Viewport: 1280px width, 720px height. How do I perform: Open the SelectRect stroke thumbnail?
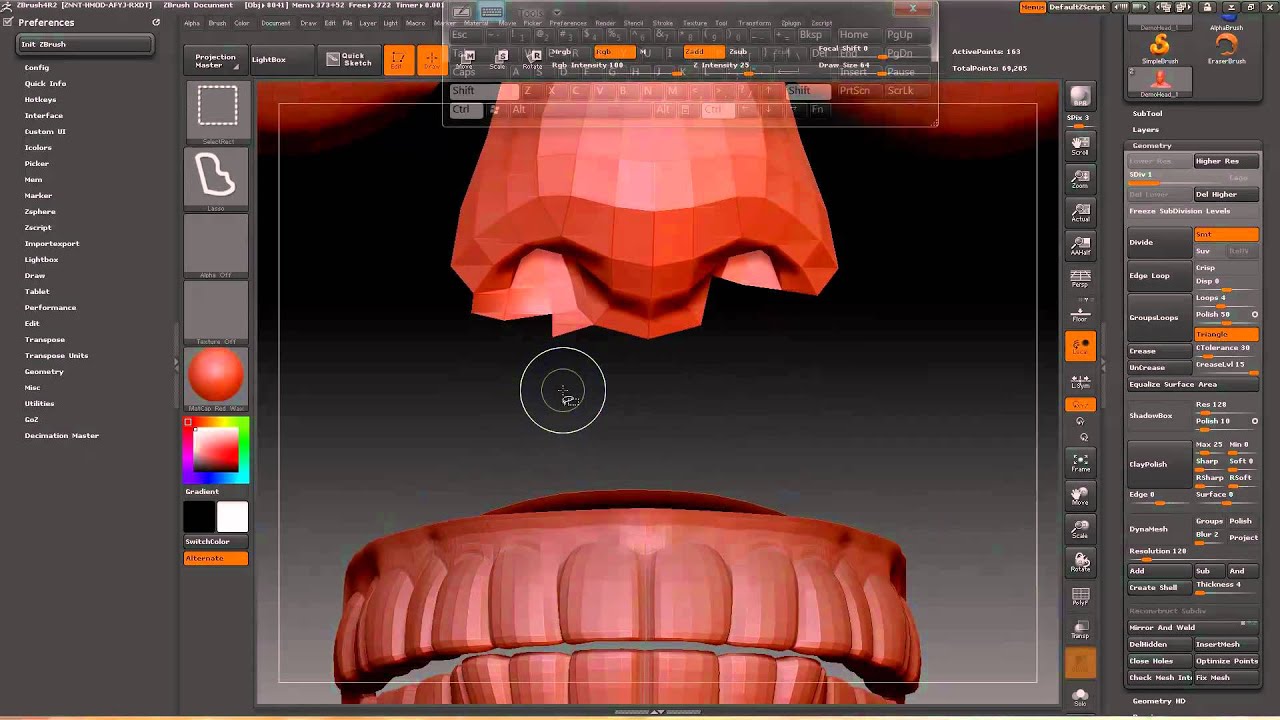point(216,113)
